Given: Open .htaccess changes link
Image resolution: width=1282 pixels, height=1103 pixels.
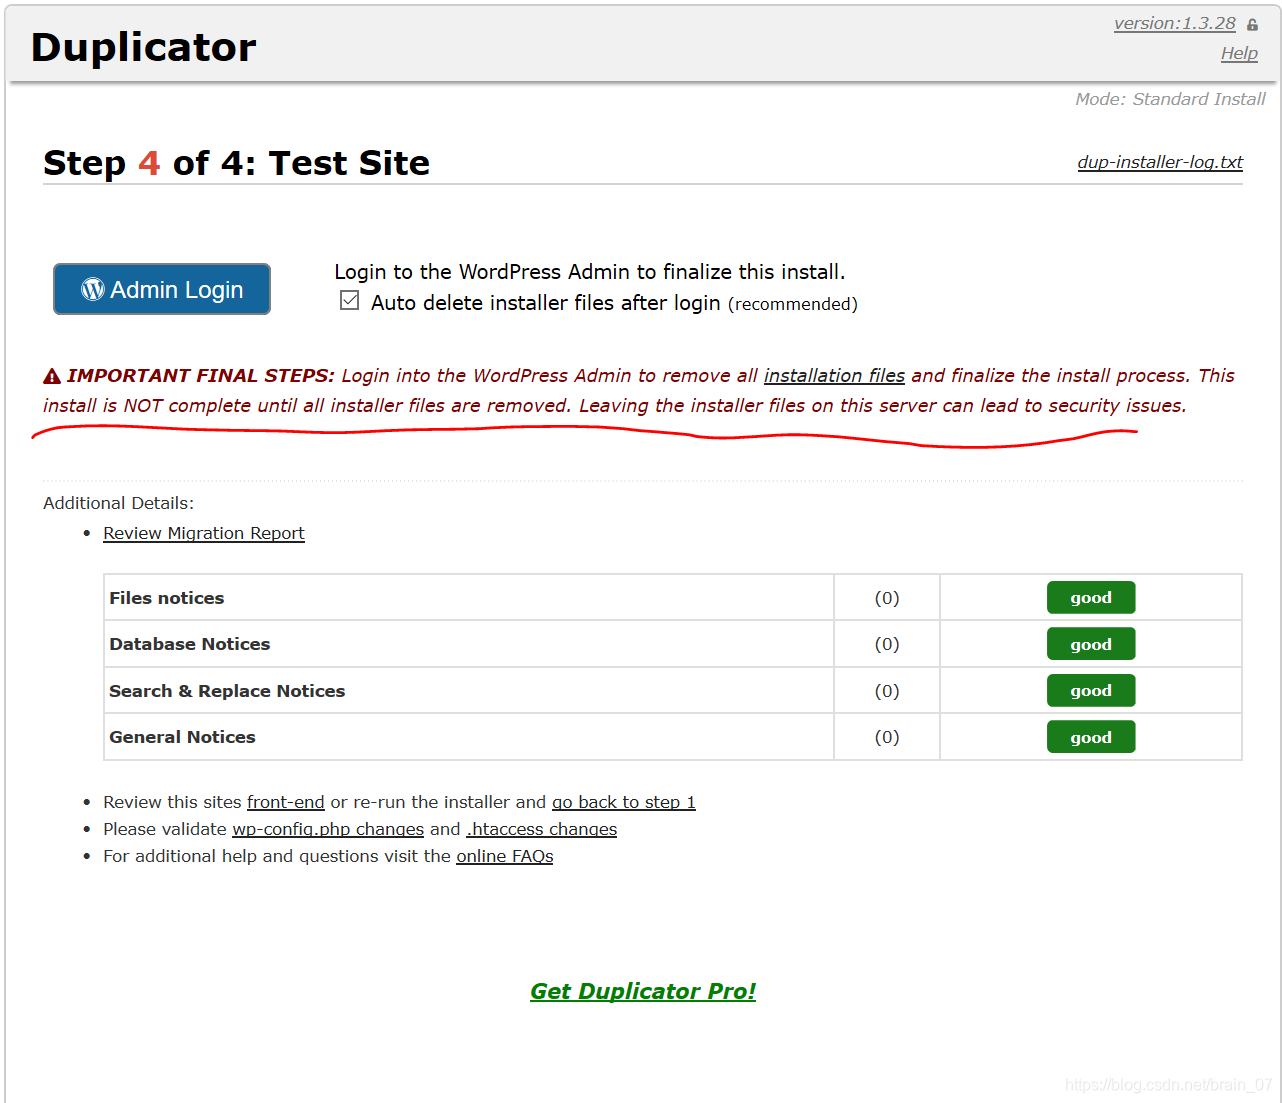Looking at the screenshot, I should tap(542, 829).
